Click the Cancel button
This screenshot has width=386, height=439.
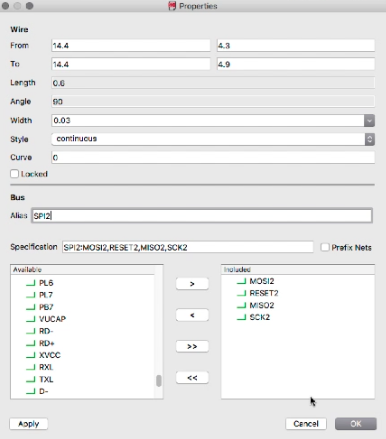point(306,424)
